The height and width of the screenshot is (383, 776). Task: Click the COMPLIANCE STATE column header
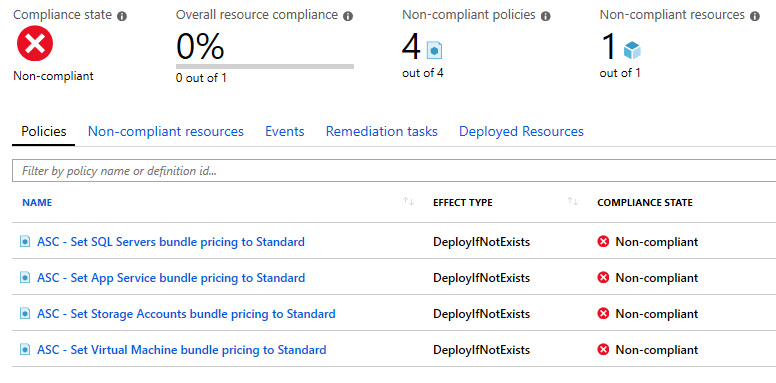(x=645, y=202)
